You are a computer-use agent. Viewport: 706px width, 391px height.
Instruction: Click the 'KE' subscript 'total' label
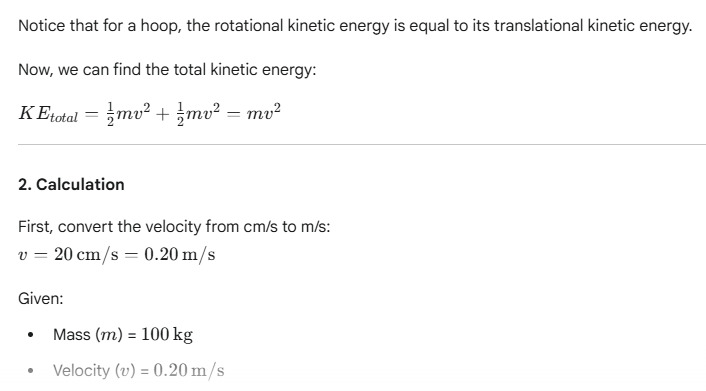[63, 118]
